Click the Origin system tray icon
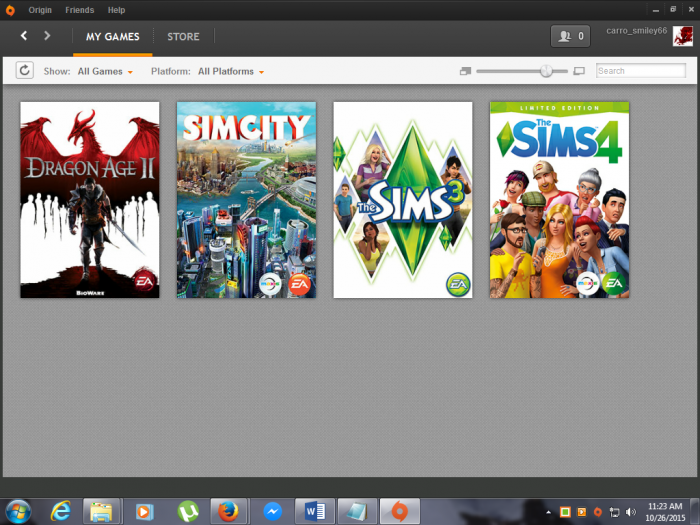 coord(598,512)
